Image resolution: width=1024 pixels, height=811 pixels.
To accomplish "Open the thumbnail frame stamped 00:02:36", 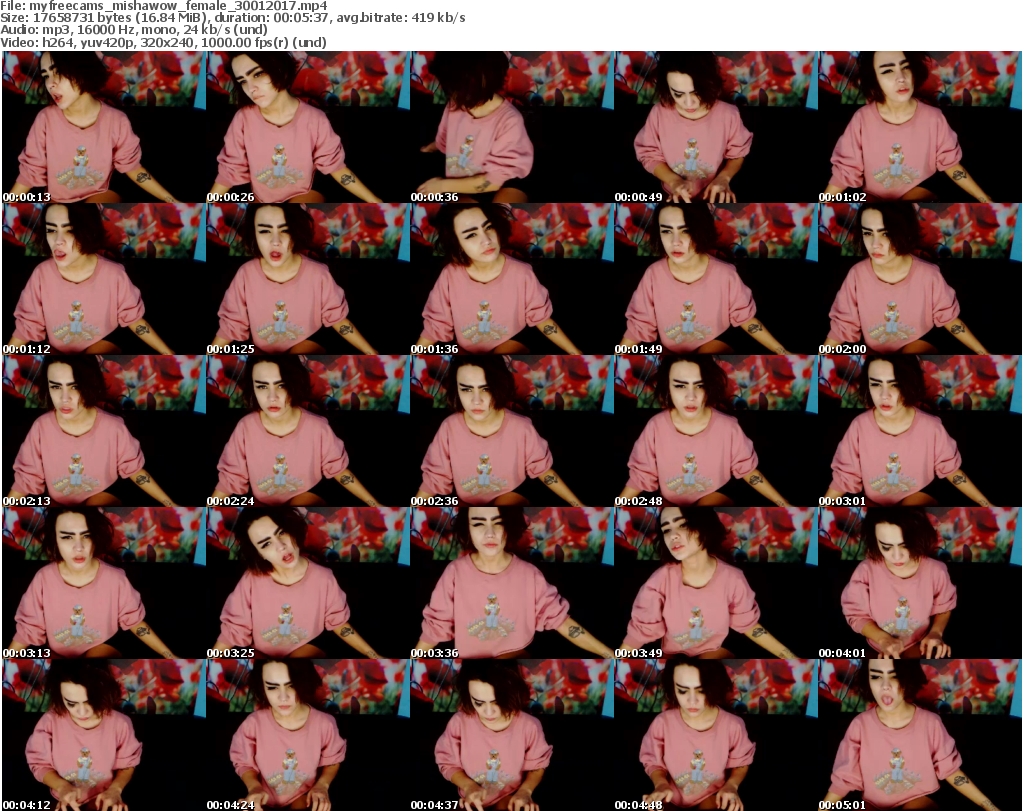I will click(x=511, y=431).
